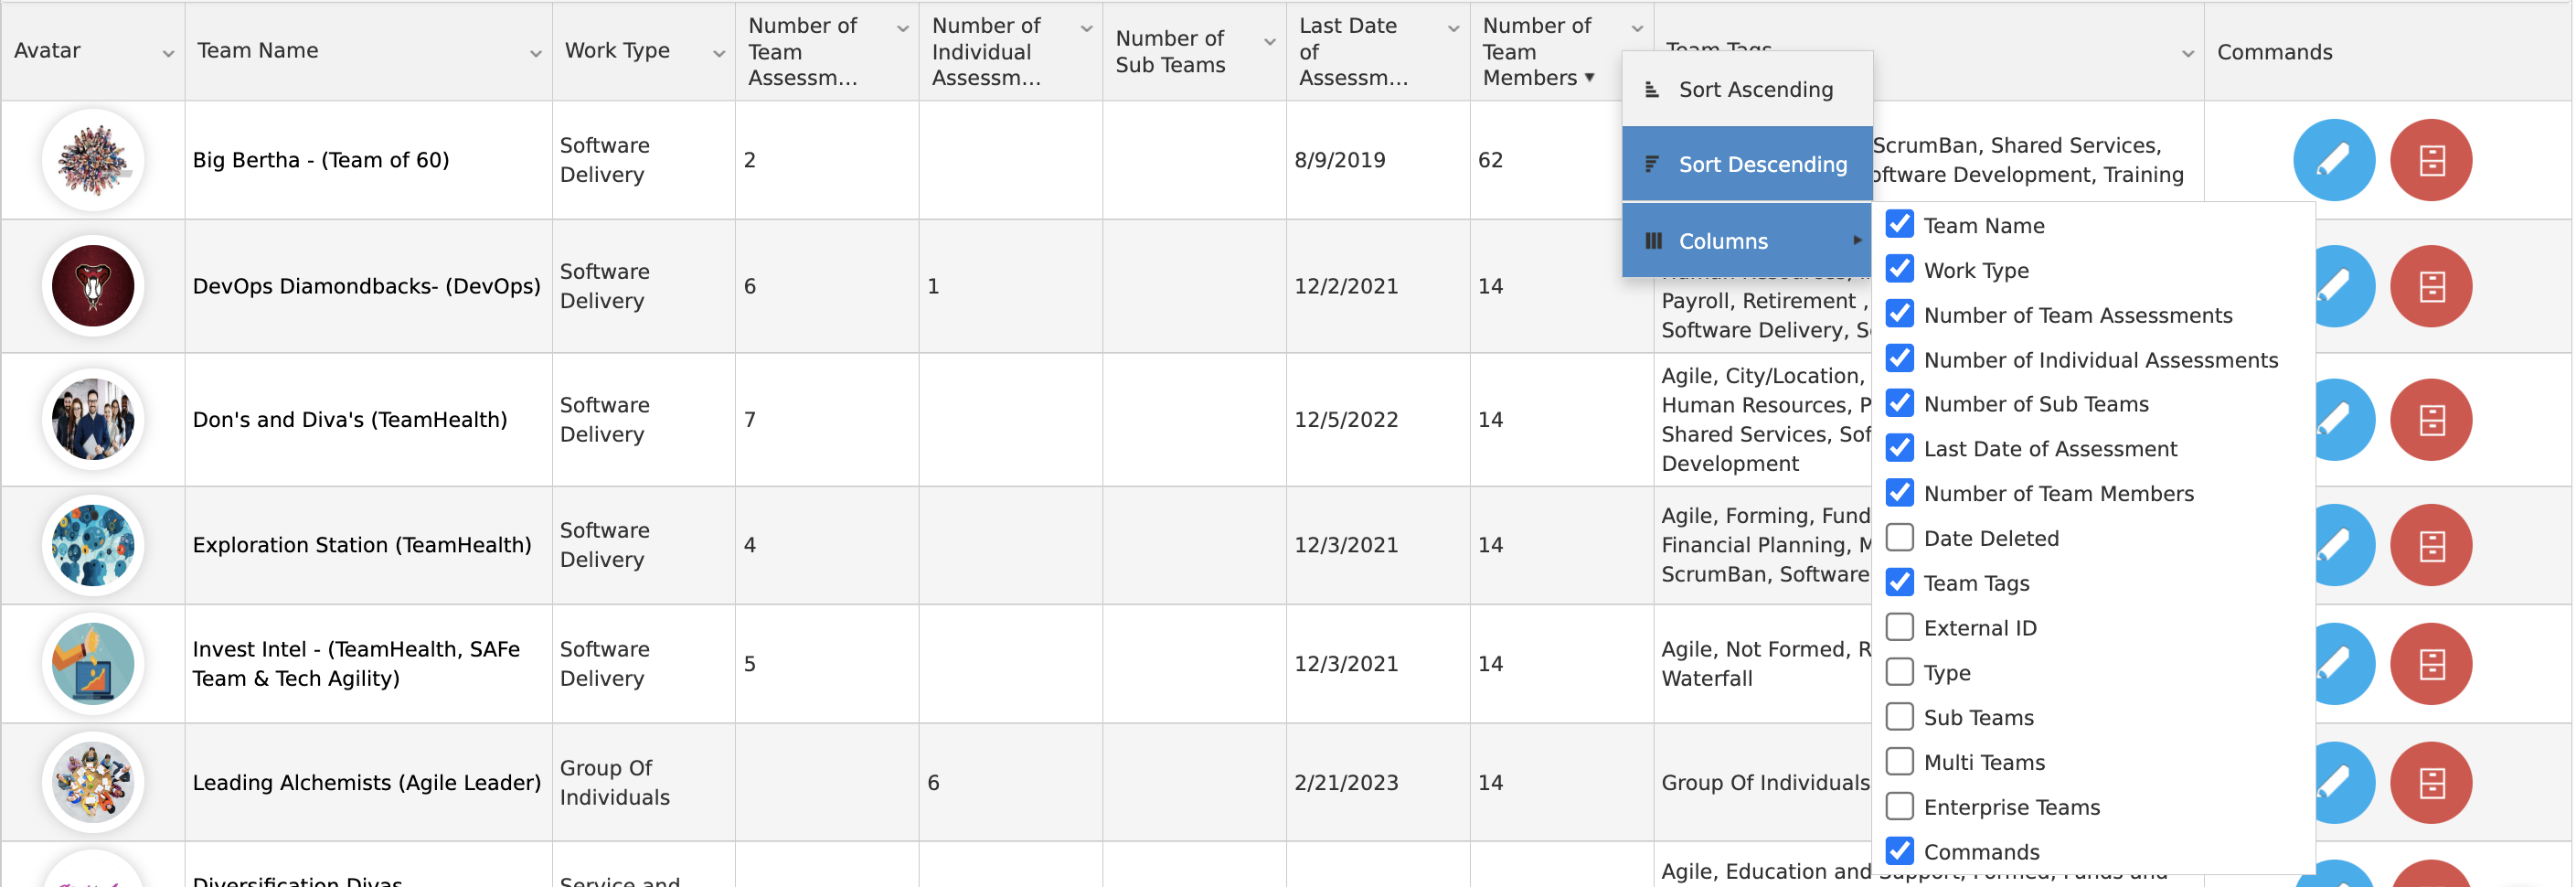
Task: Uncheck Number of Sub Teams checkbox
Action: point(1899,403)
